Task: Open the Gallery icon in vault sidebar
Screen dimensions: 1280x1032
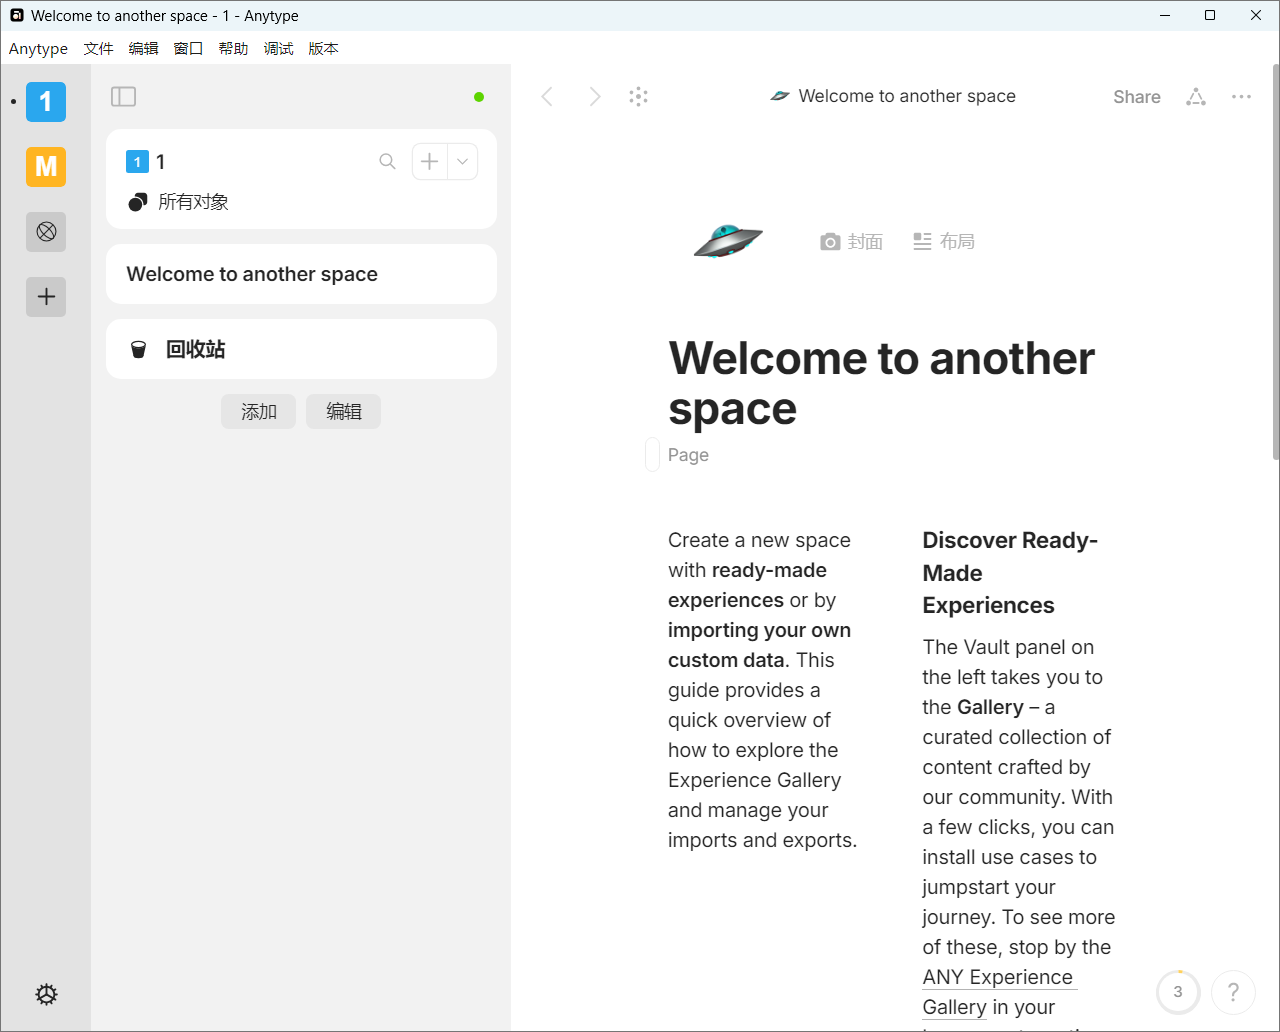Action: 46,232
